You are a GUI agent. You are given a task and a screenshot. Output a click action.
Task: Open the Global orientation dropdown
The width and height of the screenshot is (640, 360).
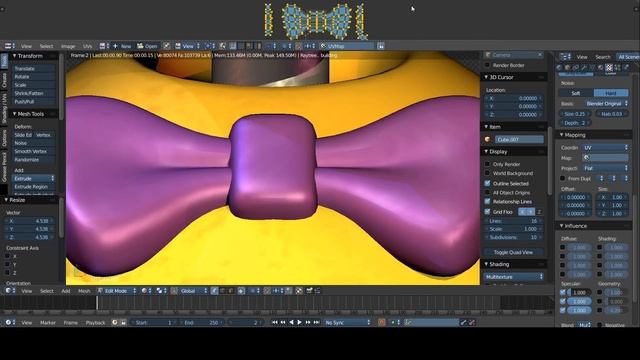pos(193,291)
